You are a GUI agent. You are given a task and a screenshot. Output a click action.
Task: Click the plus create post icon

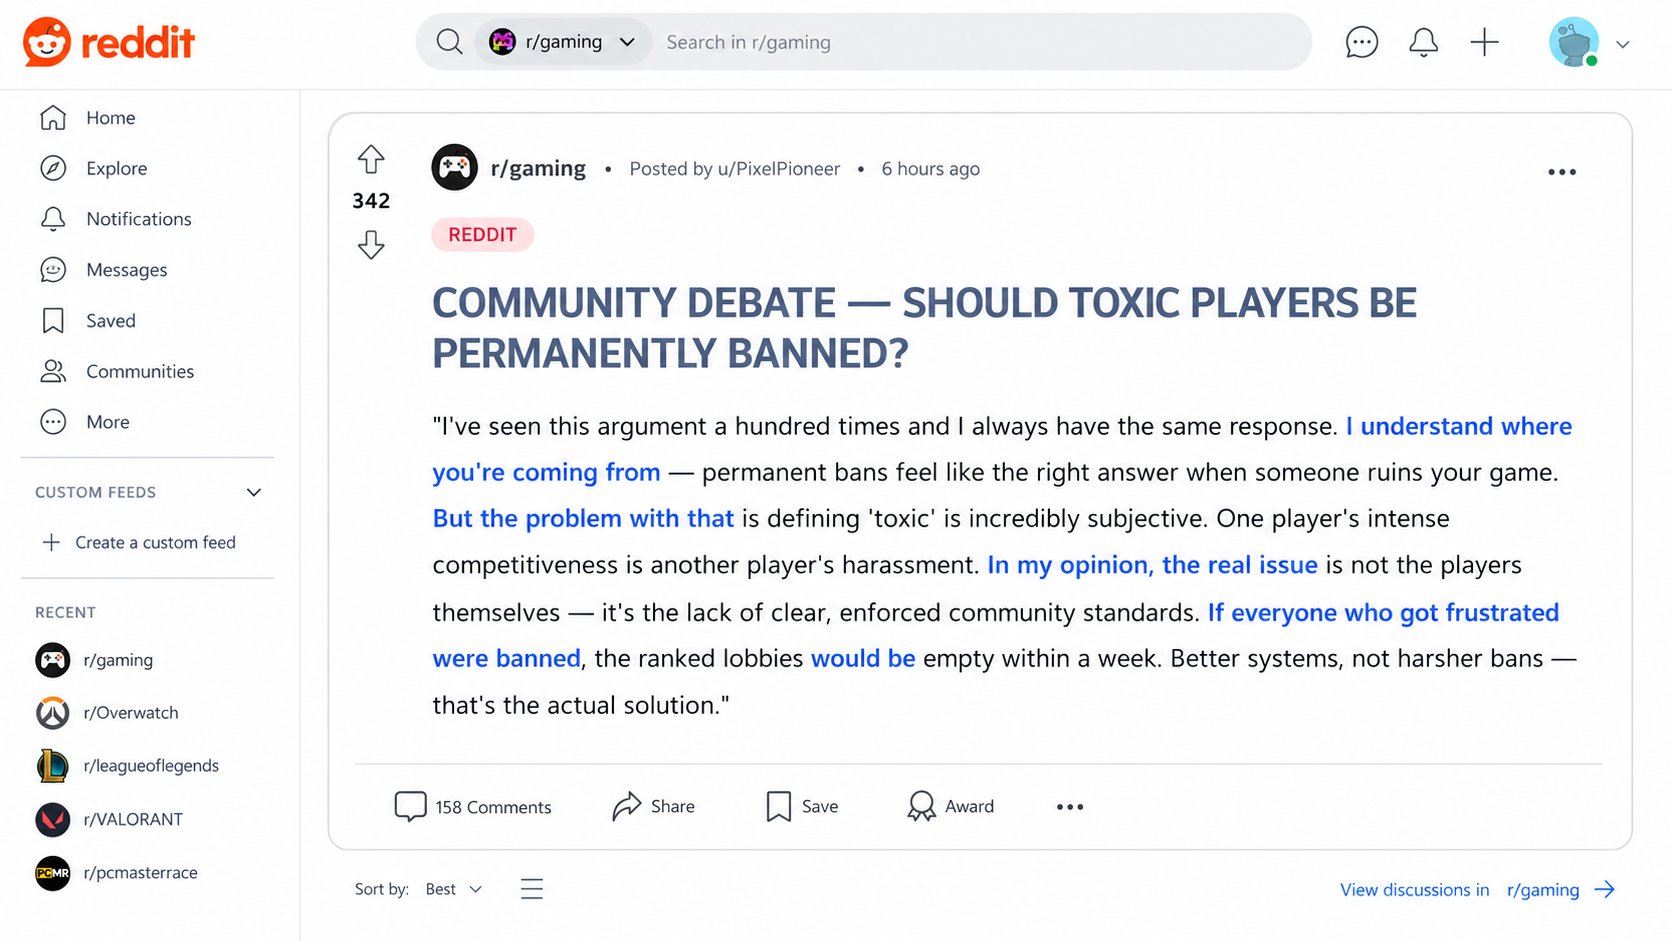pos(1484,42)
